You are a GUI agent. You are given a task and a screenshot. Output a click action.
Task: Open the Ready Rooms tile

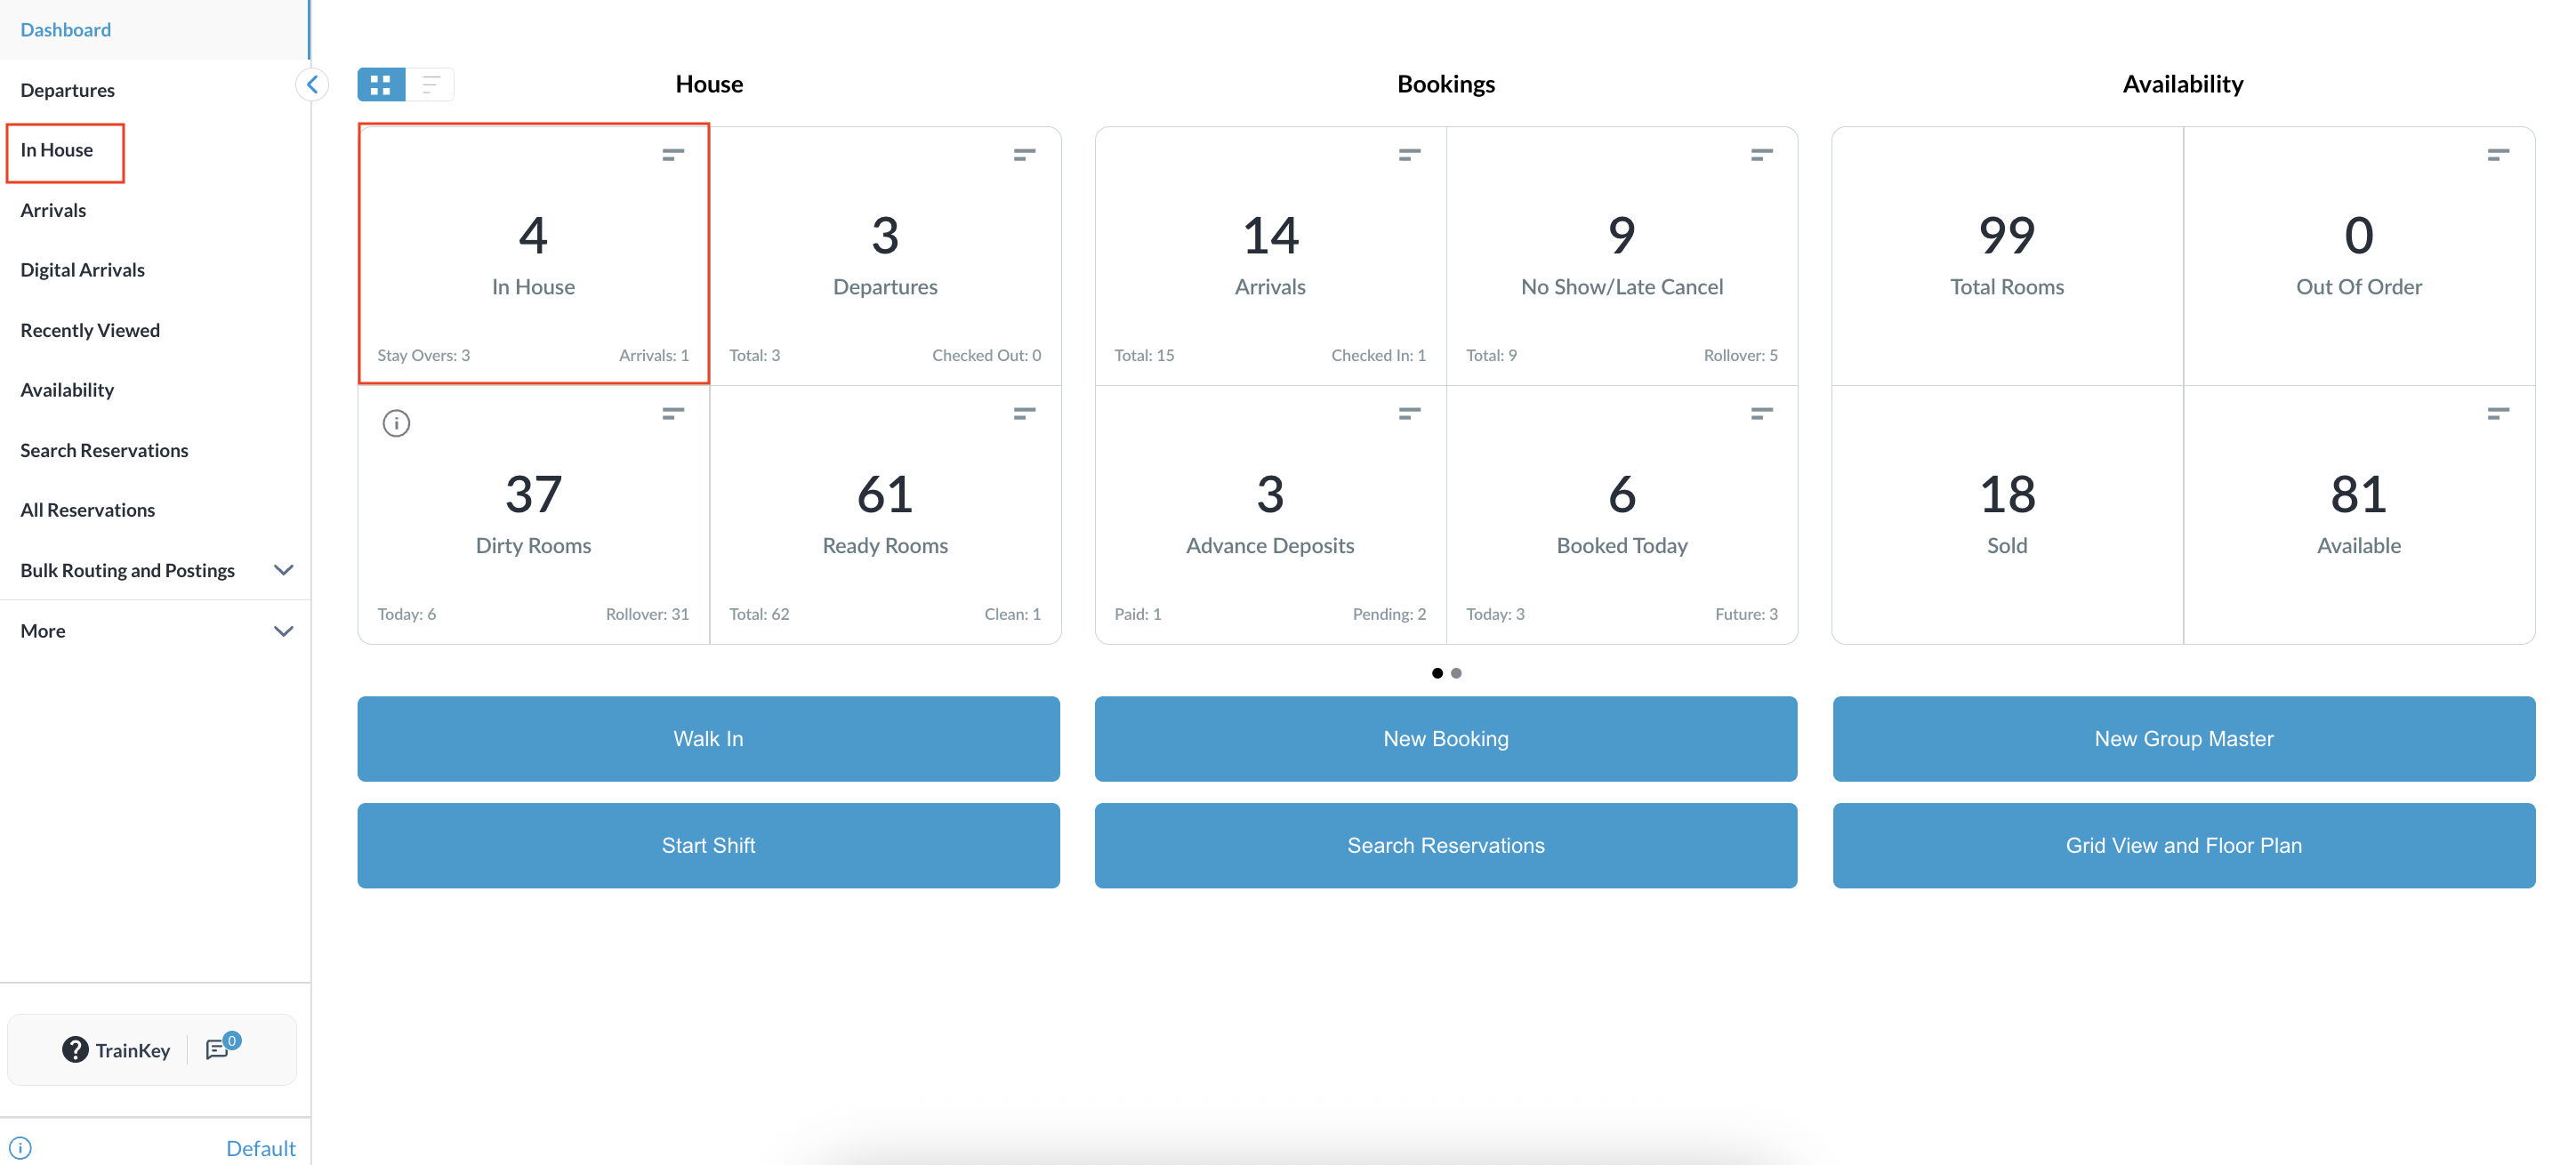point(885,515)
